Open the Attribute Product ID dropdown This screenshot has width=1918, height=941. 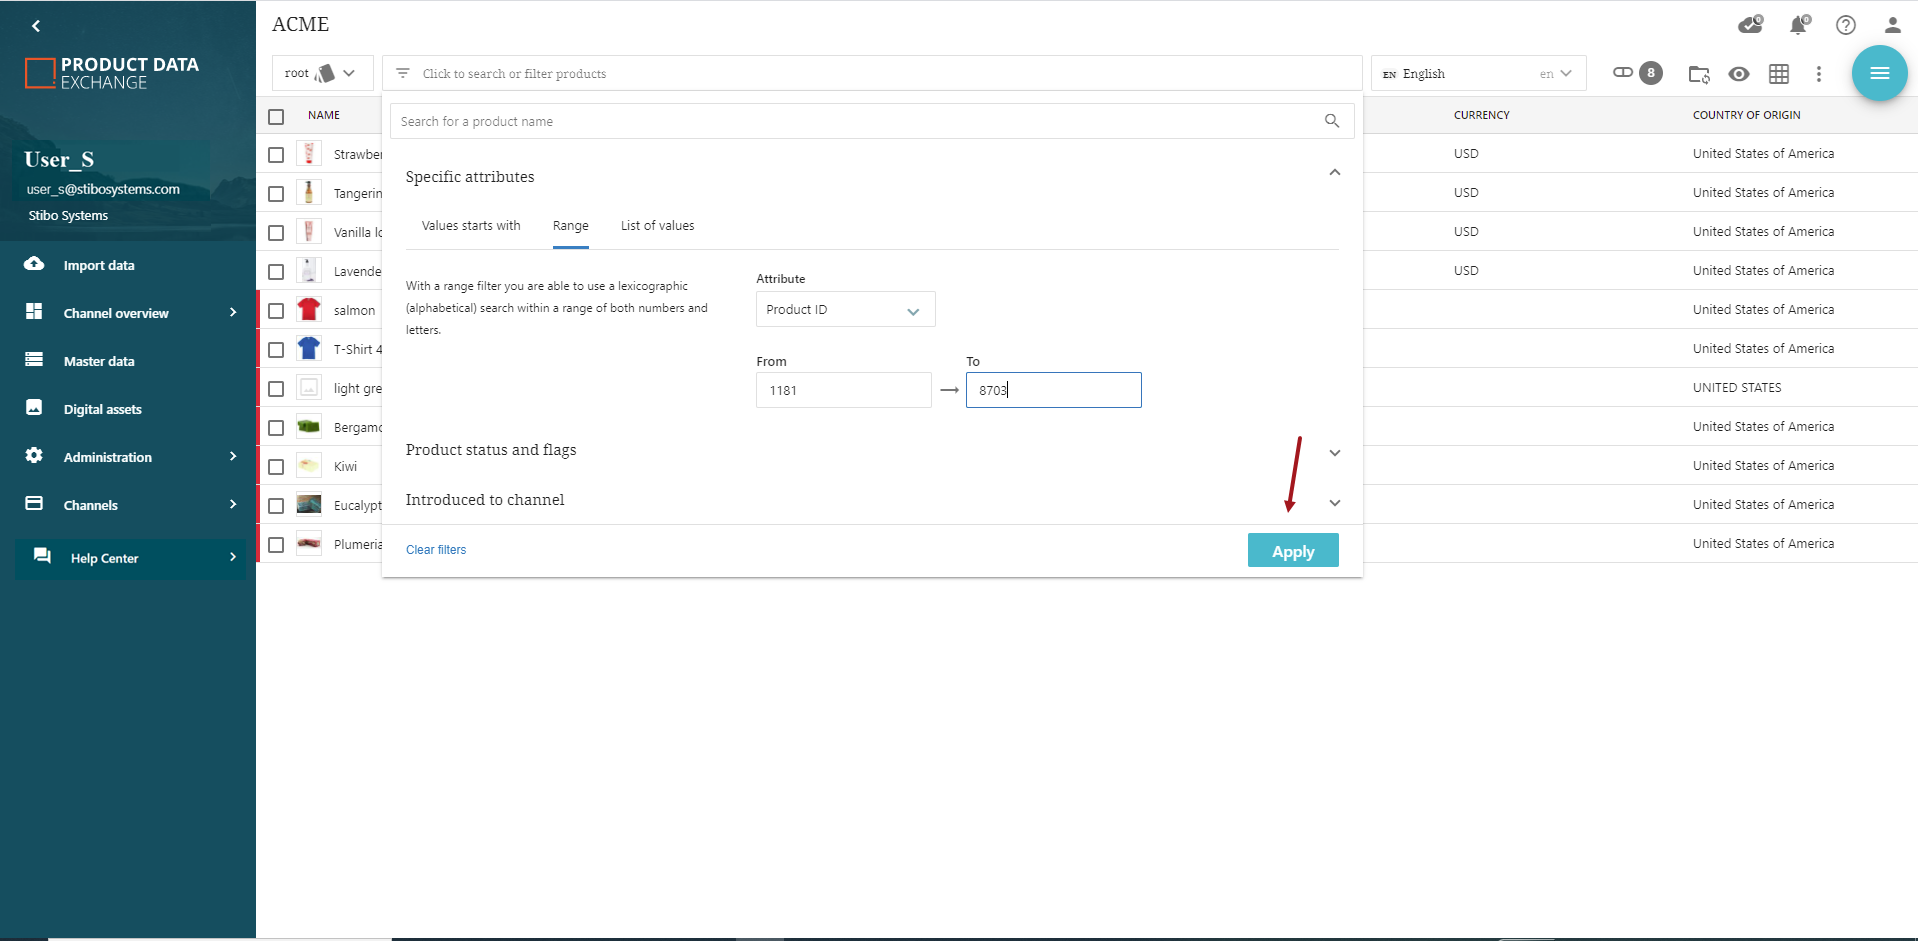coord(845,310)
